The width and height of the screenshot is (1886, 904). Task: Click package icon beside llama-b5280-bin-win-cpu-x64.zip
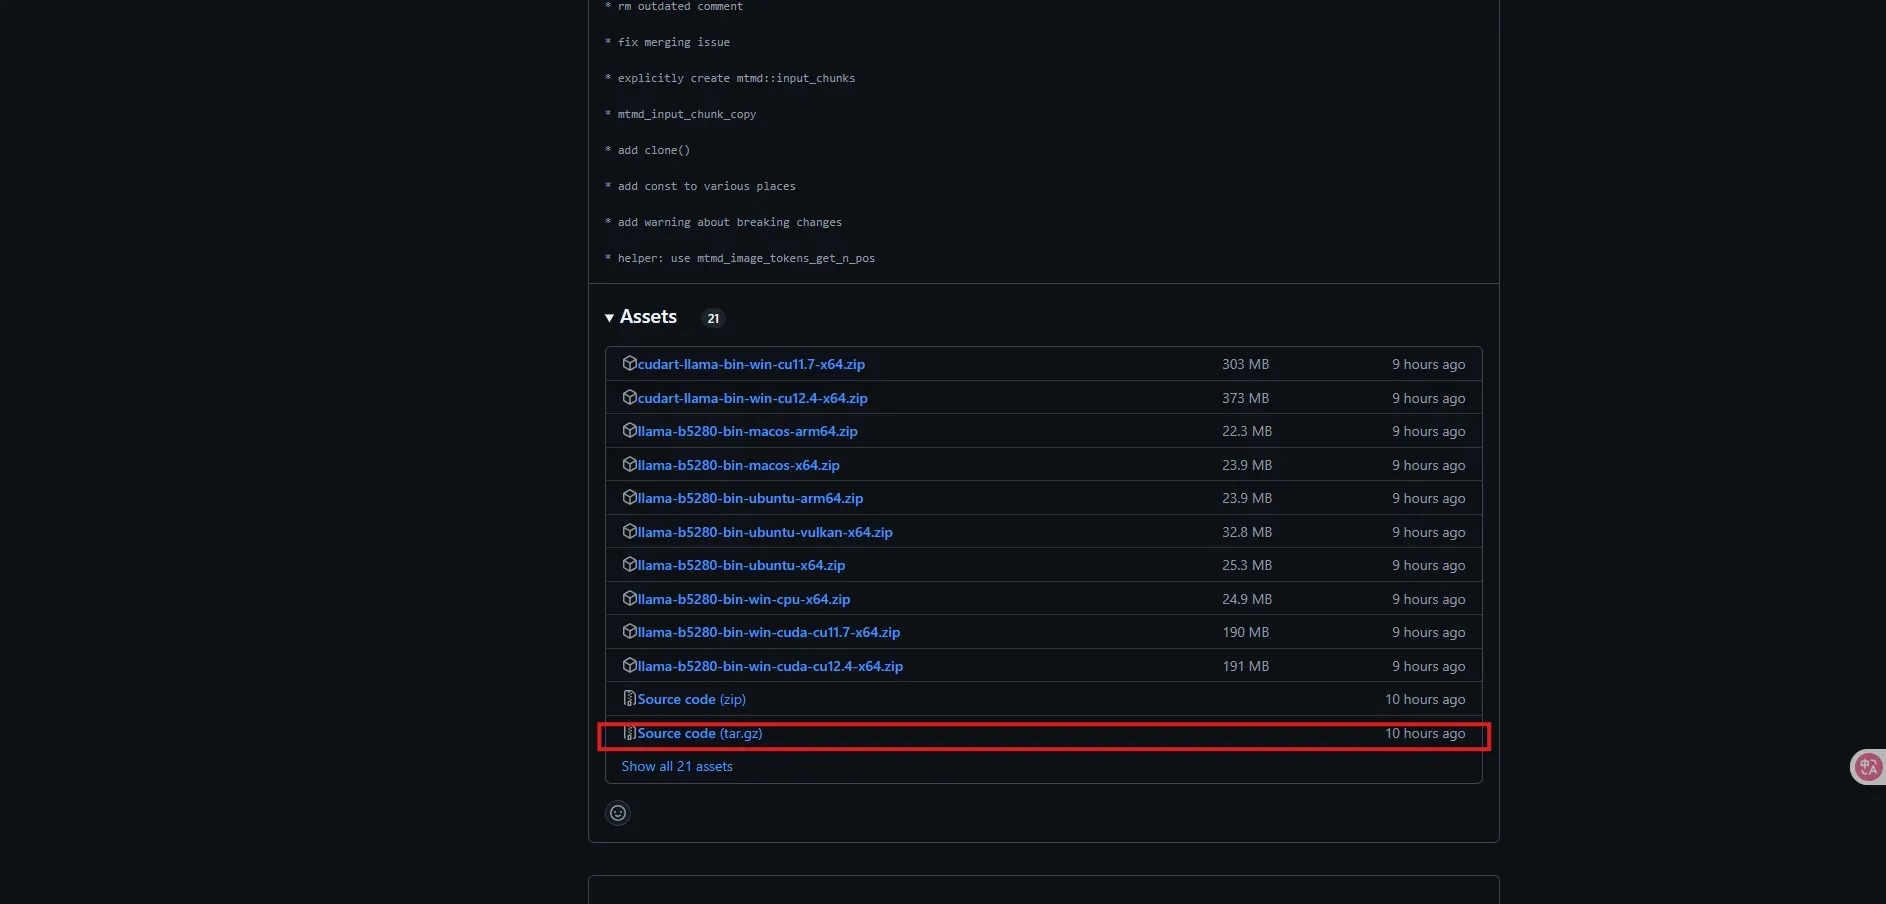tap(629, 598)
